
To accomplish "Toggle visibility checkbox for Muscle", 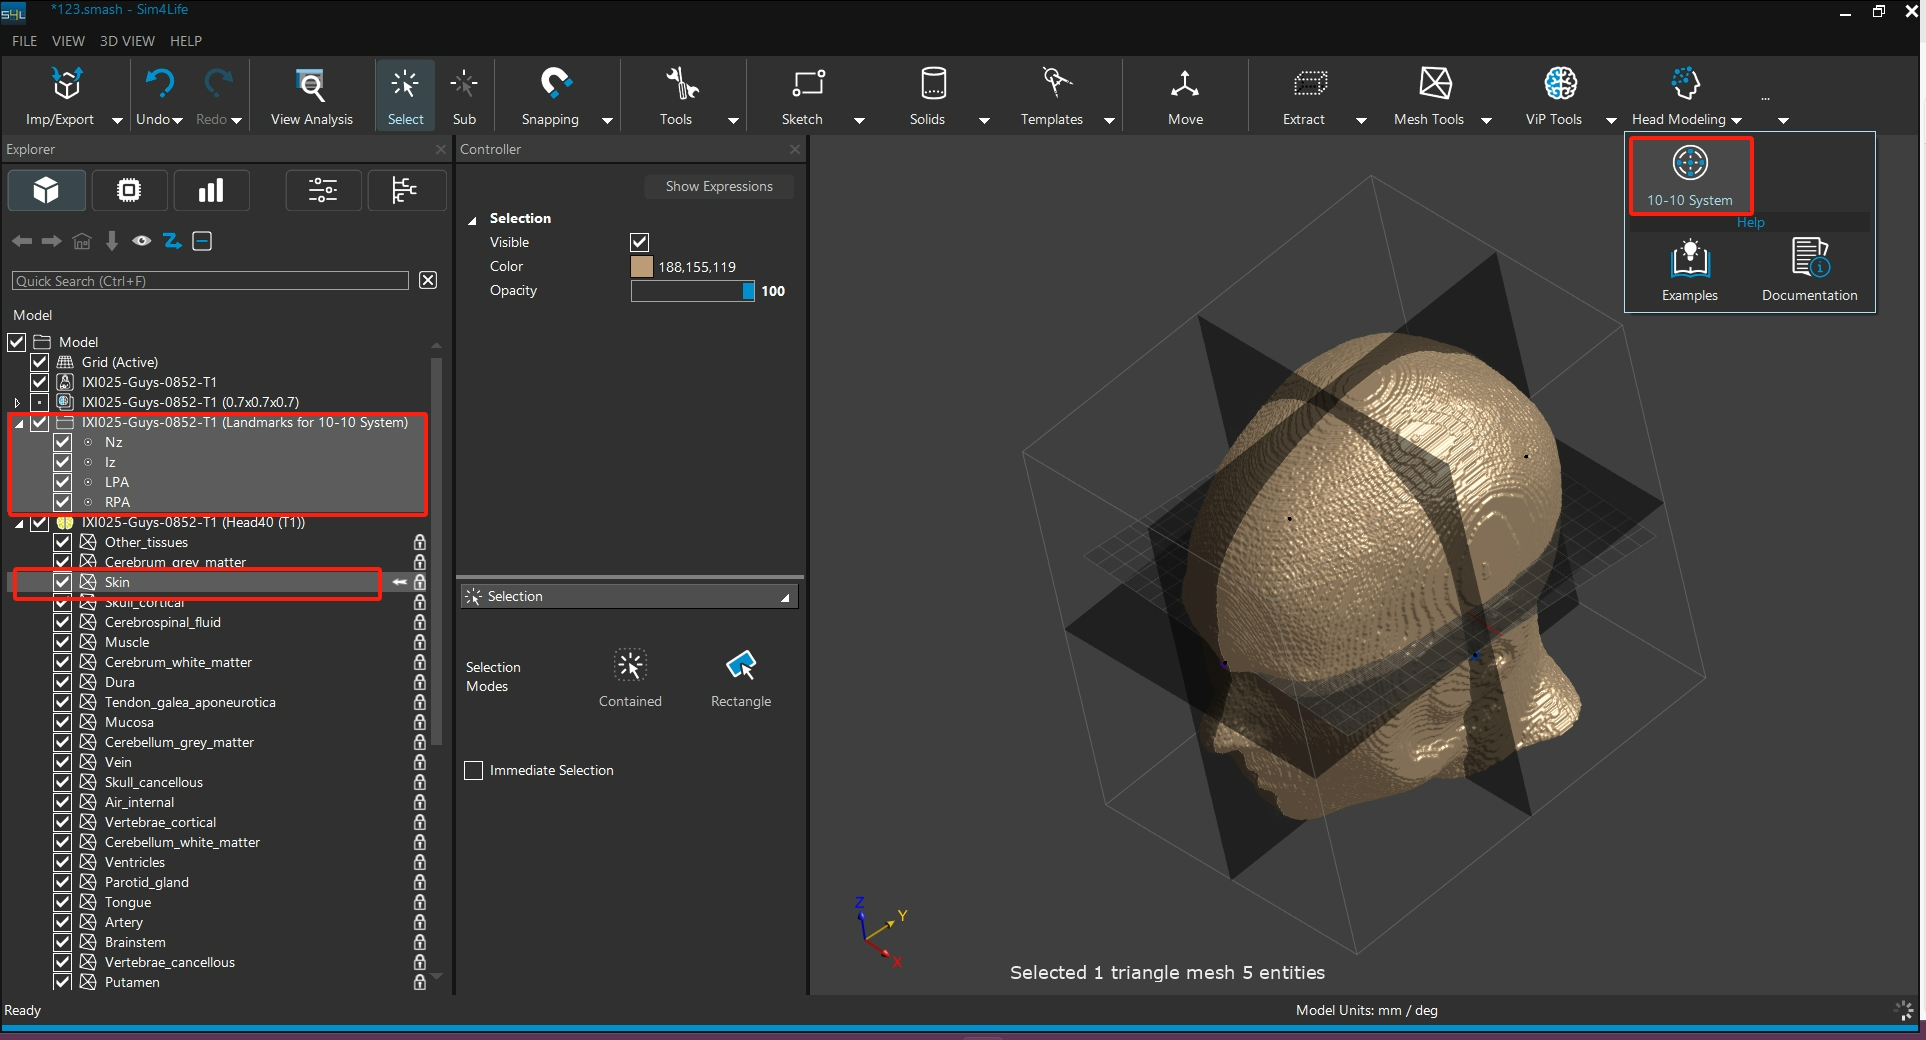I will (x=63, y=642).
